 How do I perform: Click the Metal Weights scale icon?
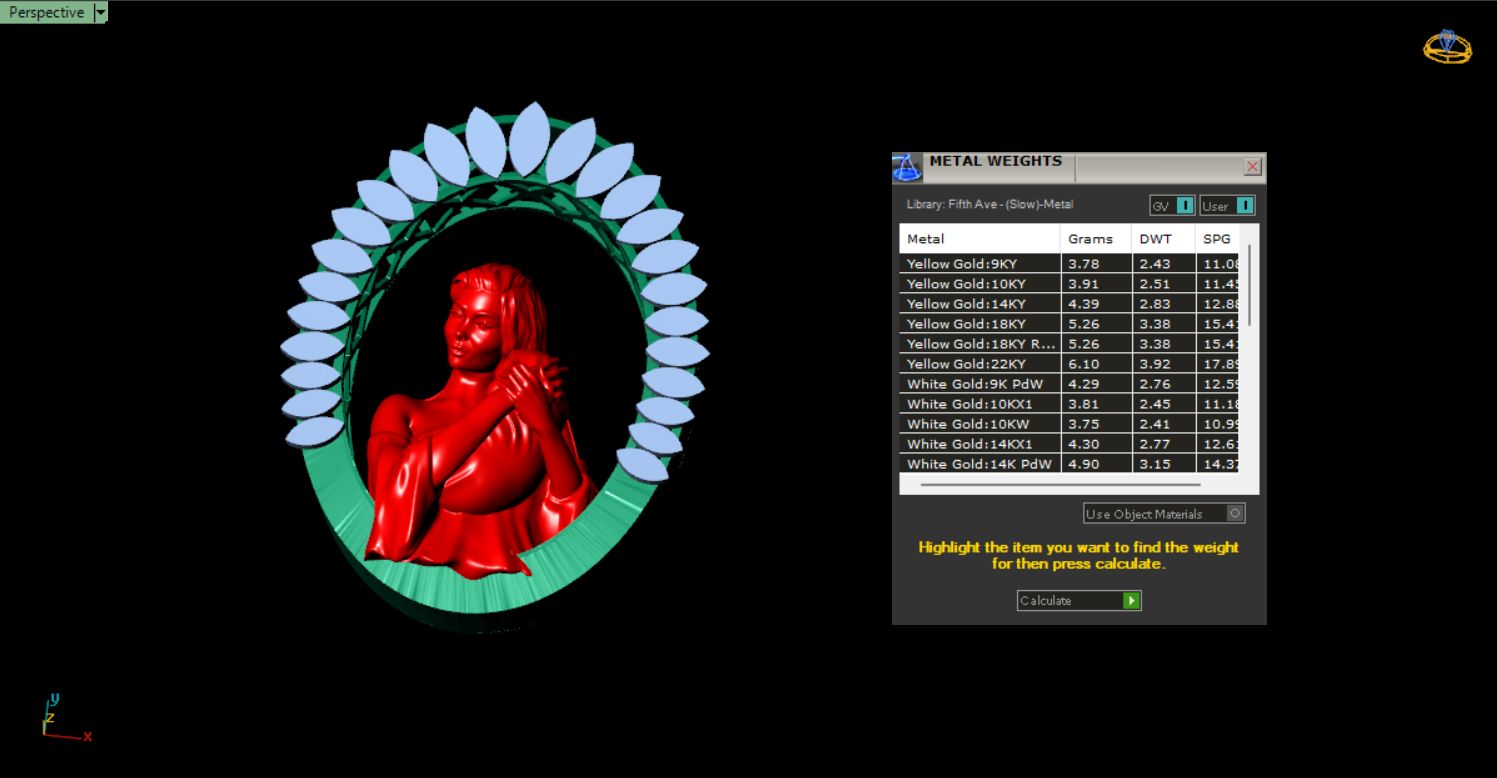[x=907, y=168]
